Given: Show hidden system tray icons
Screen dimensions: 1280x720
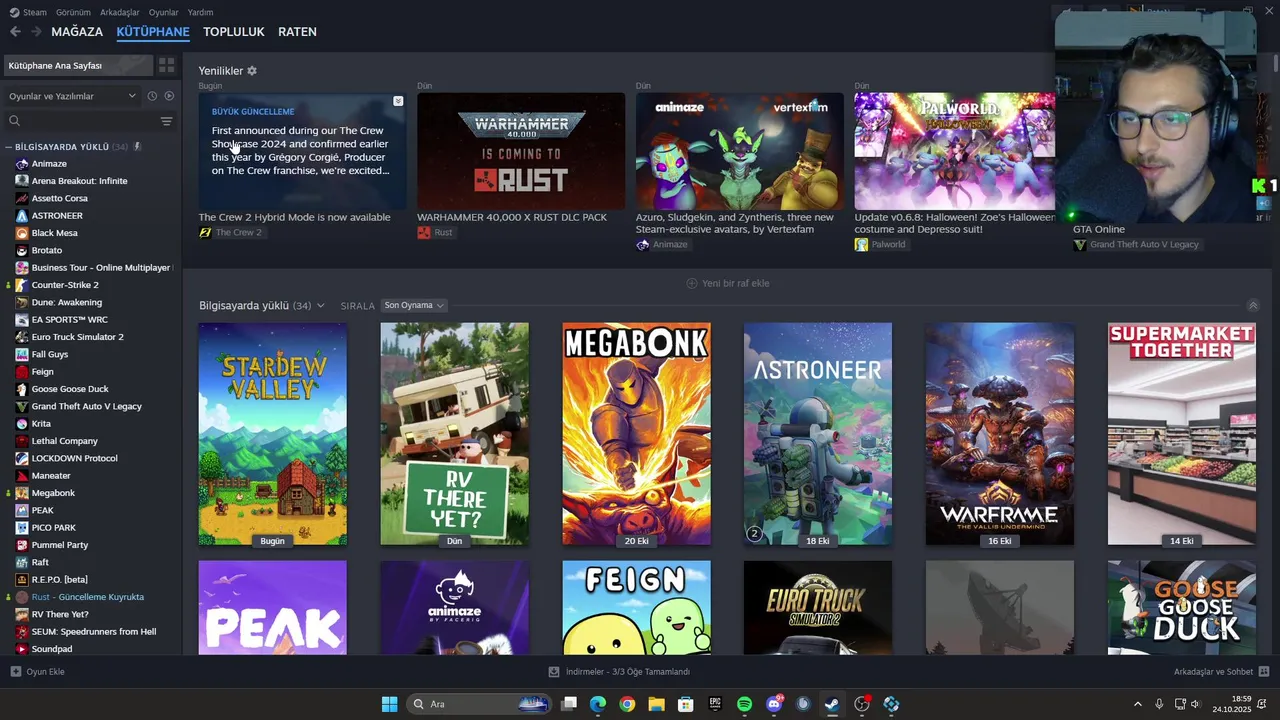Looking at the screenshot, I should pyautogui.click(x=1137, y=704).
